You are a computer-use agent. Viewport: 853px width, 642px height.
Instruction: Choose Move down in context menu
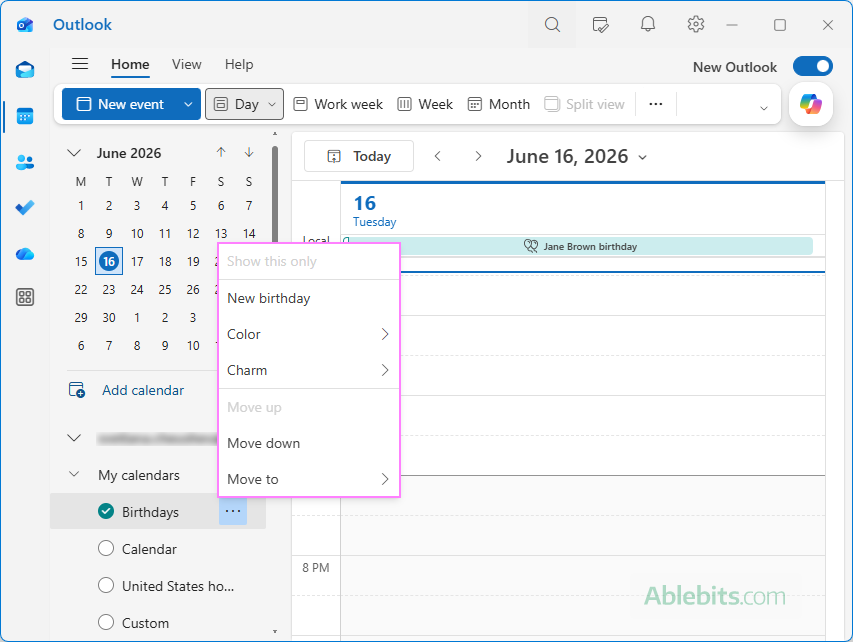pyautogui.click(x=309, y=443)
